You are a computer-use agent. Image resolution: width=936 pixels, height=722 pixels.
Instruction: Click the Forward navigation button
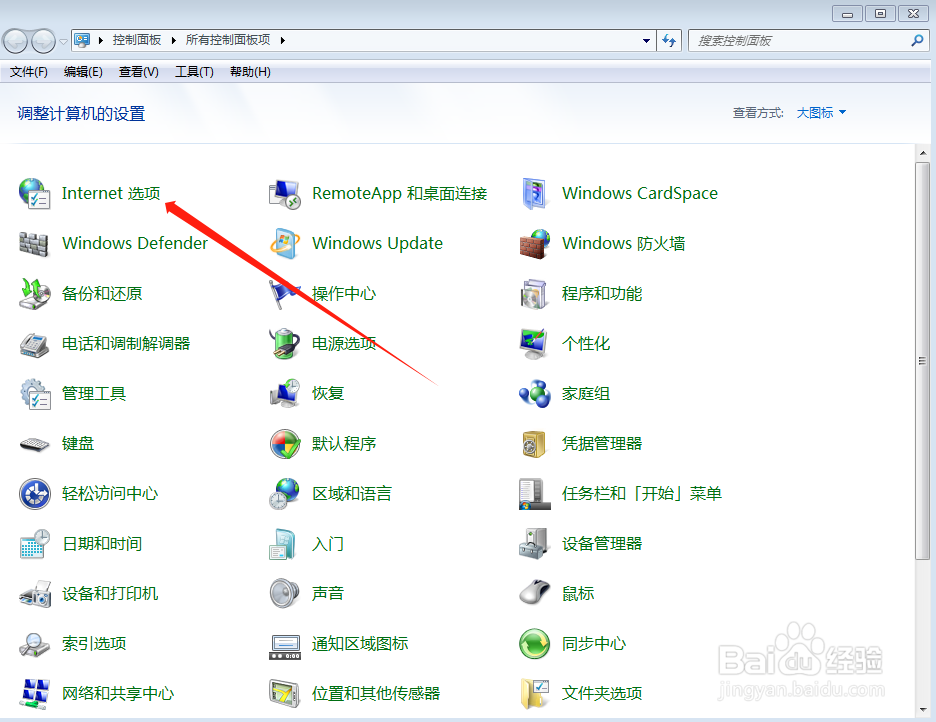(43, 41)
